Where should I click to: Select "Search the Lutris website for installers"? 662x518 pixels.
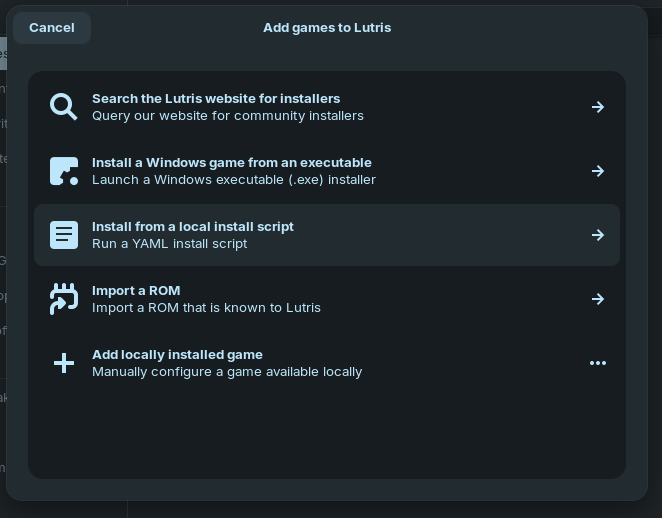[x=216, y=99]
